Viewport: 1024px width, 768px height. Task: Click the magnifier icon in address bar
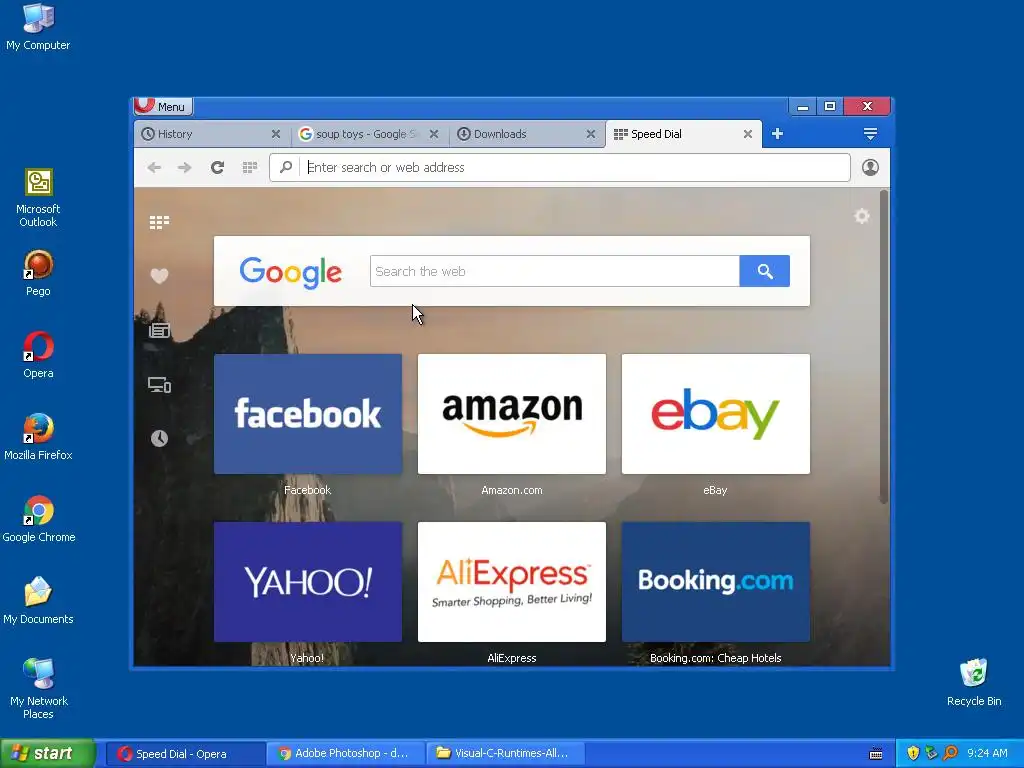[x=286, y=167]
